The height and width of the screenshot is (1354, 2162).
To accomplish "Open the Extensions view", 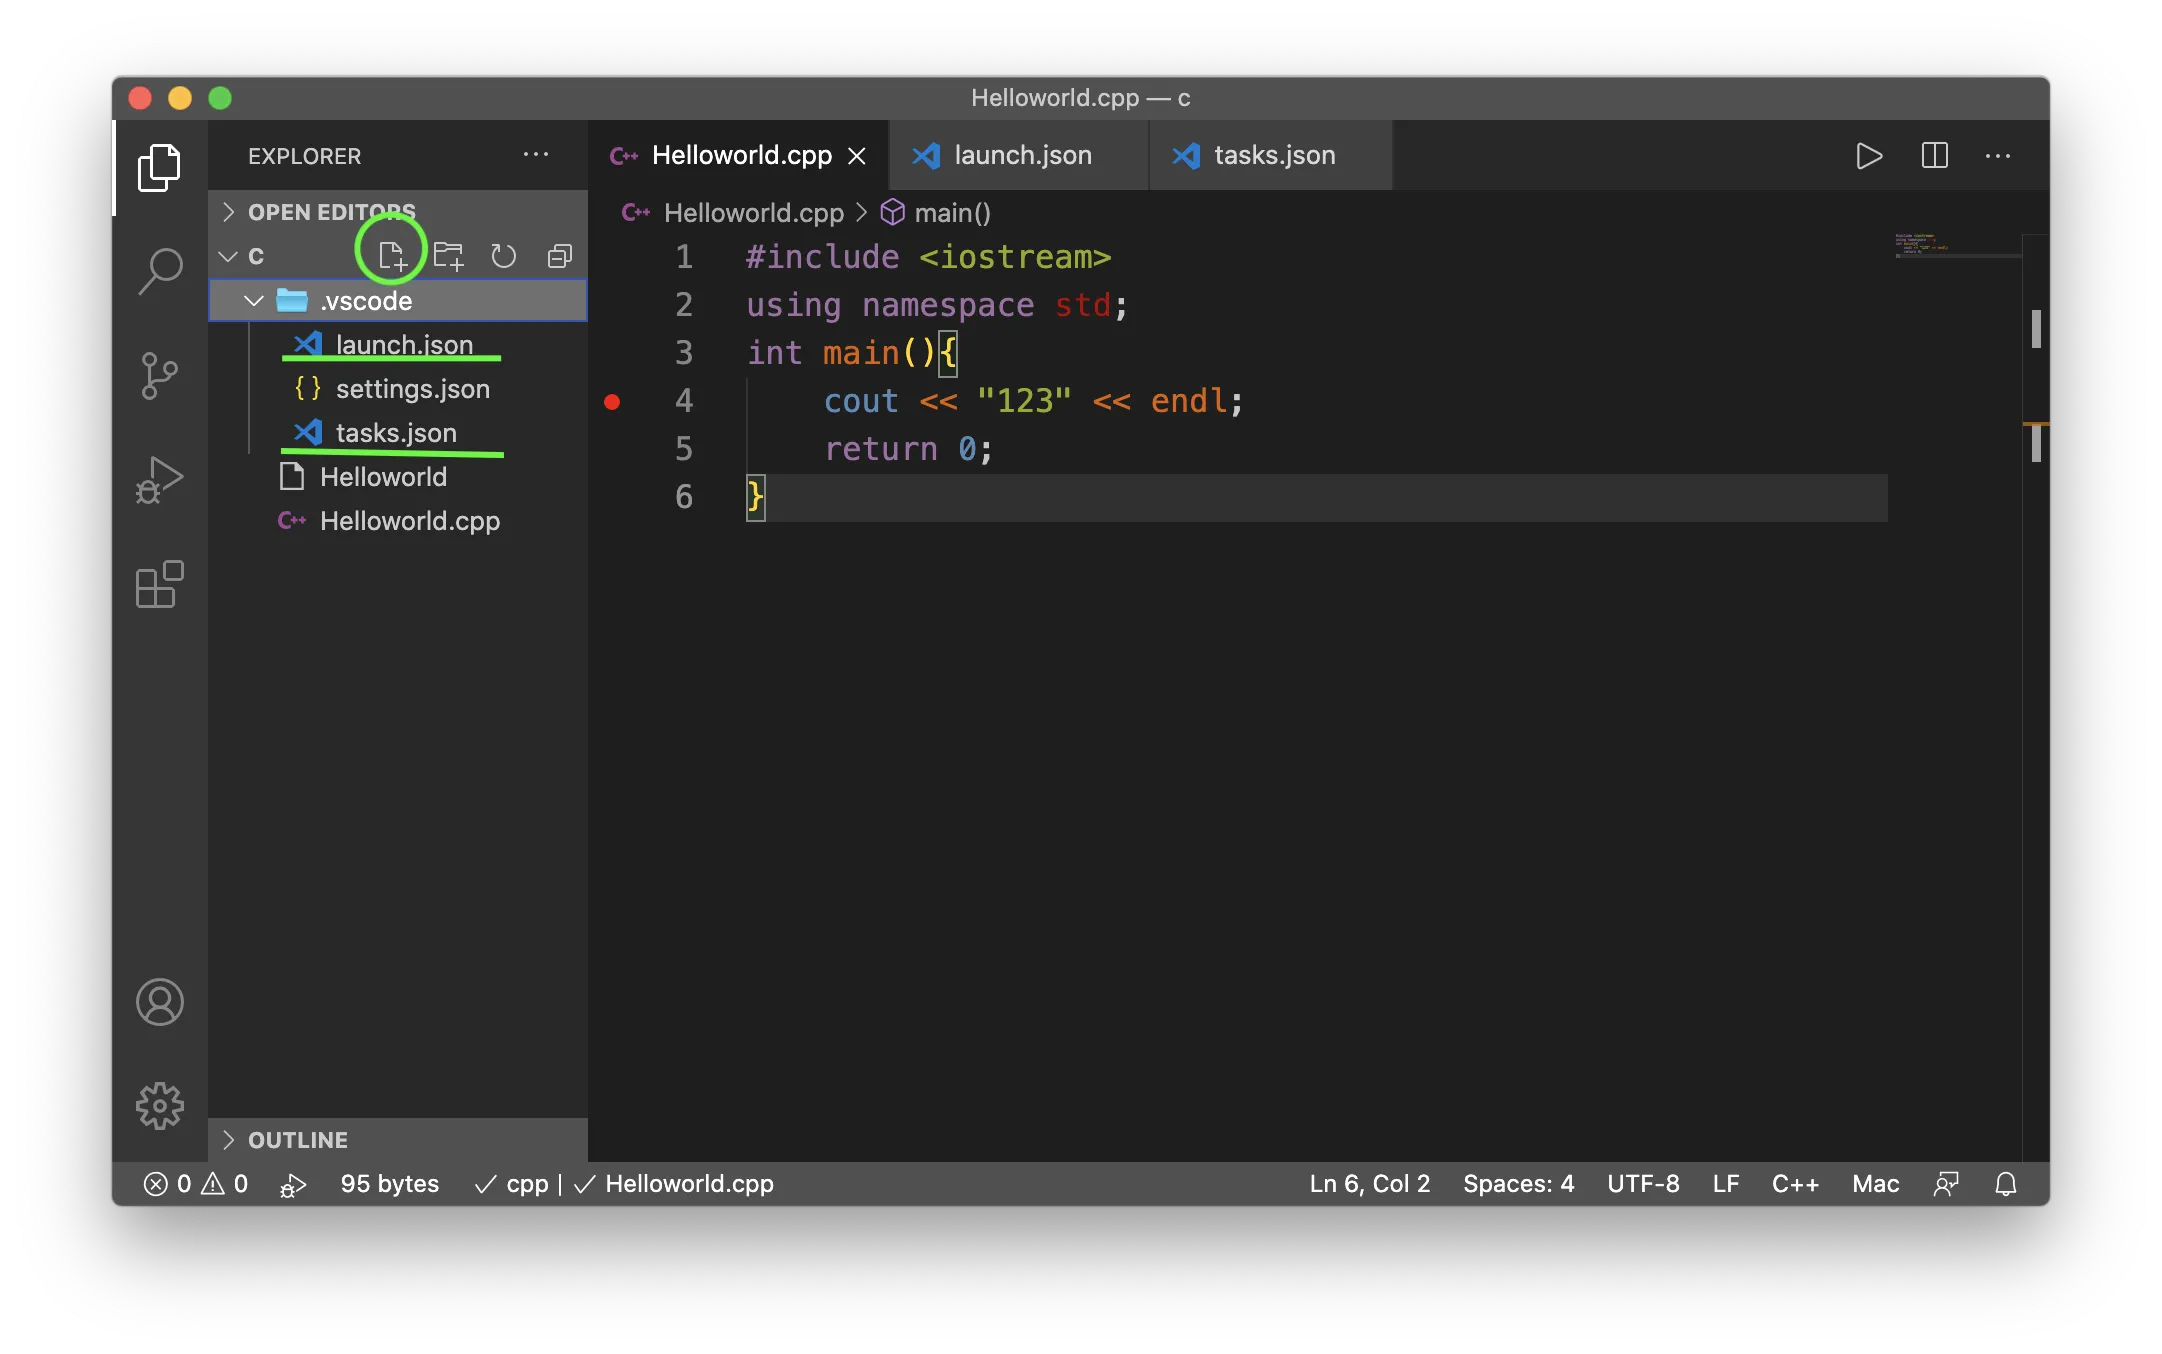I will coord(160,584).
